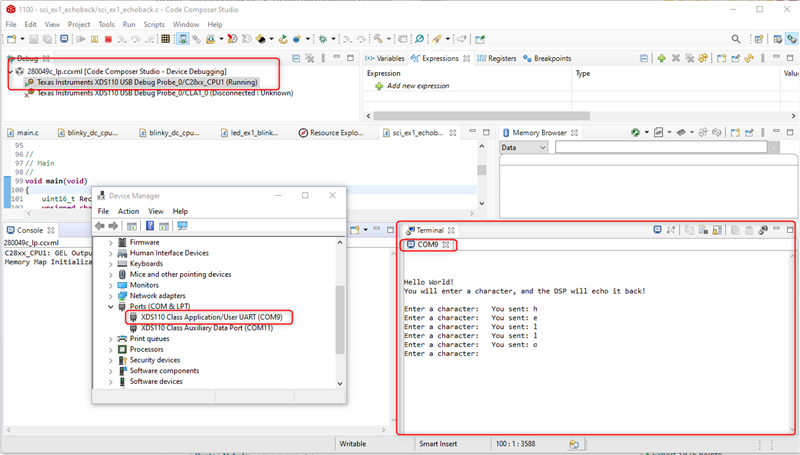Open a terminal from the main toolbar
Viewport: 800px width, 455px height.
pos(64,39)
